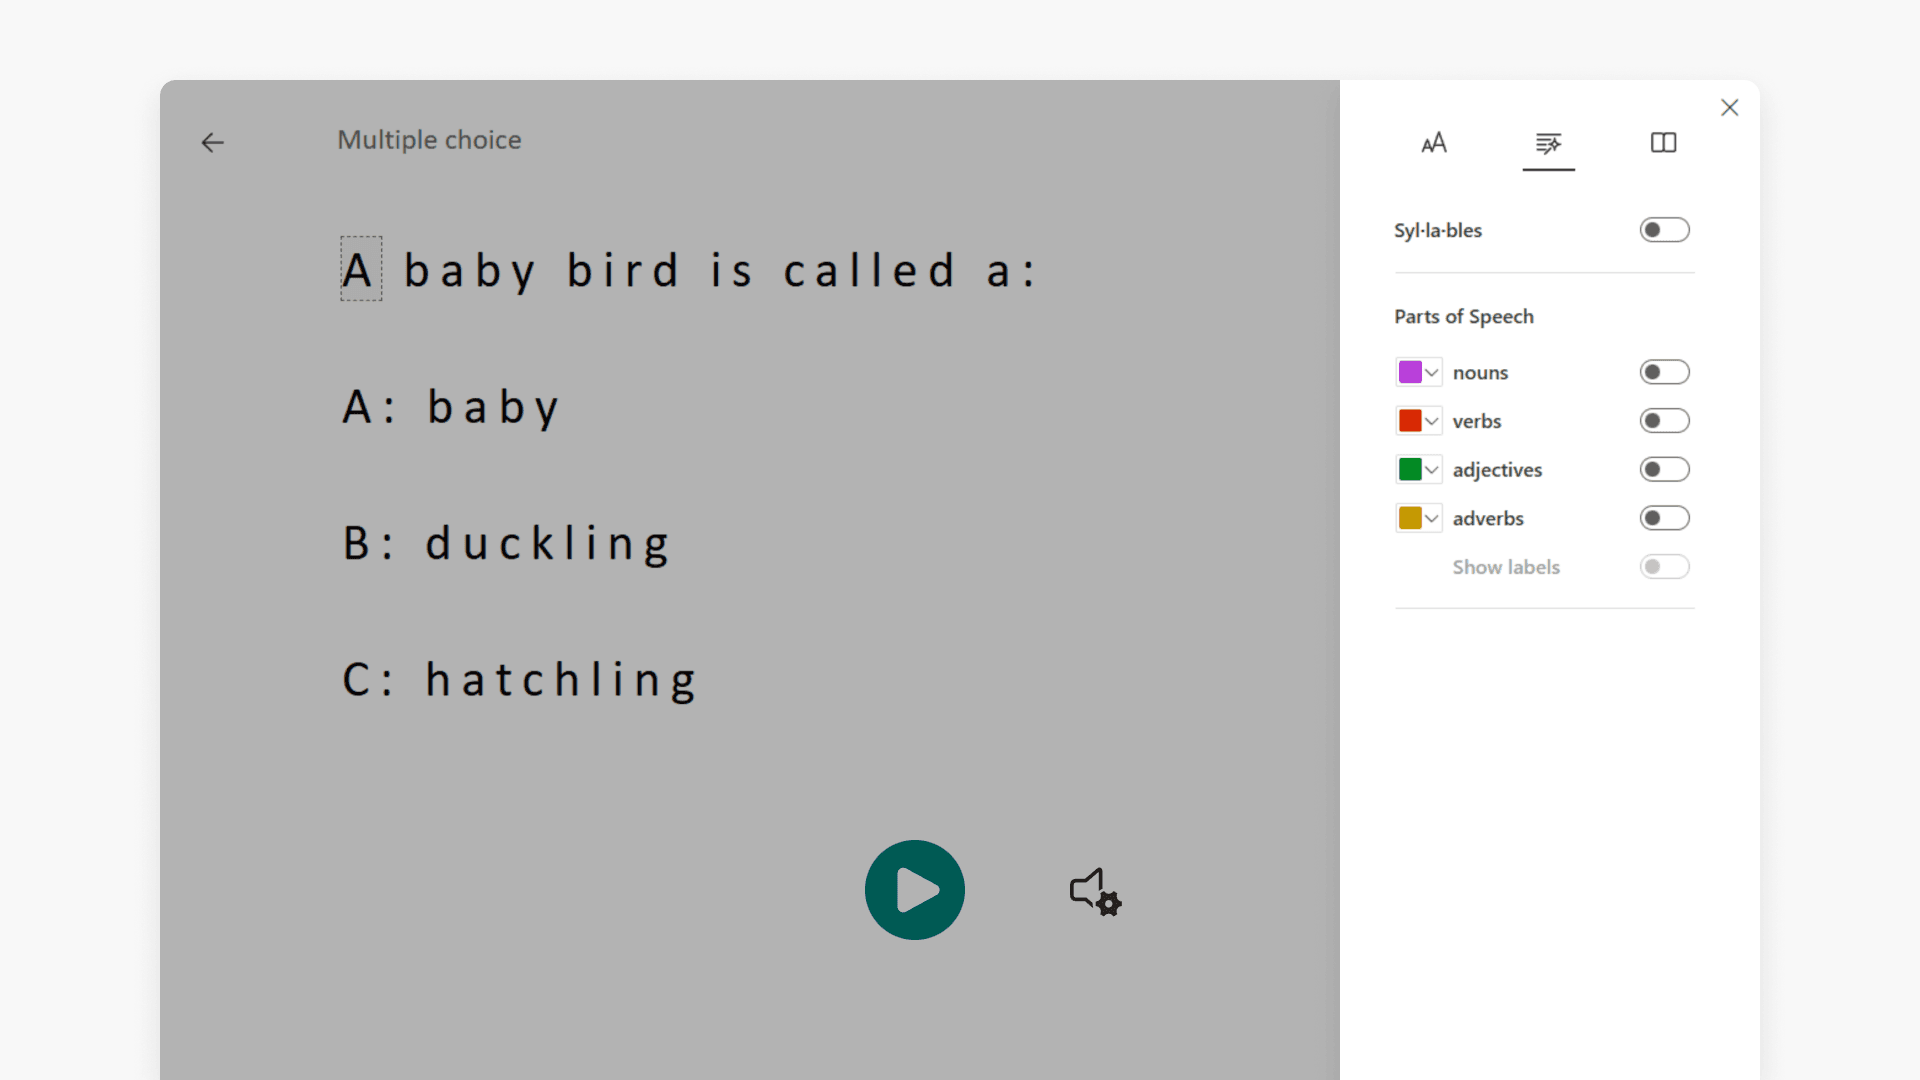Screen dimensions: 1920x1080
Task: Click the back arrow to exit the reader
Action: (212, 143)
